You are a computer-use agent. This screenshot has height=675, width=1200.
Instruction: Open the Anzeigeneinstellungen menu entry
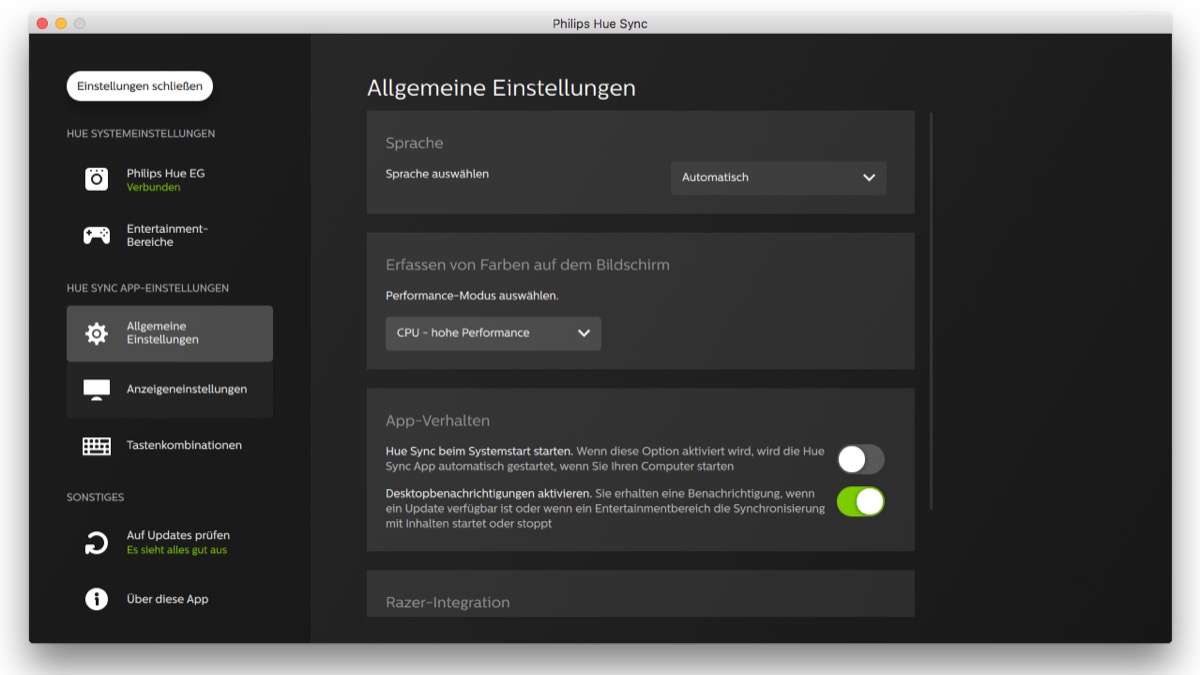tap(169, 390)
